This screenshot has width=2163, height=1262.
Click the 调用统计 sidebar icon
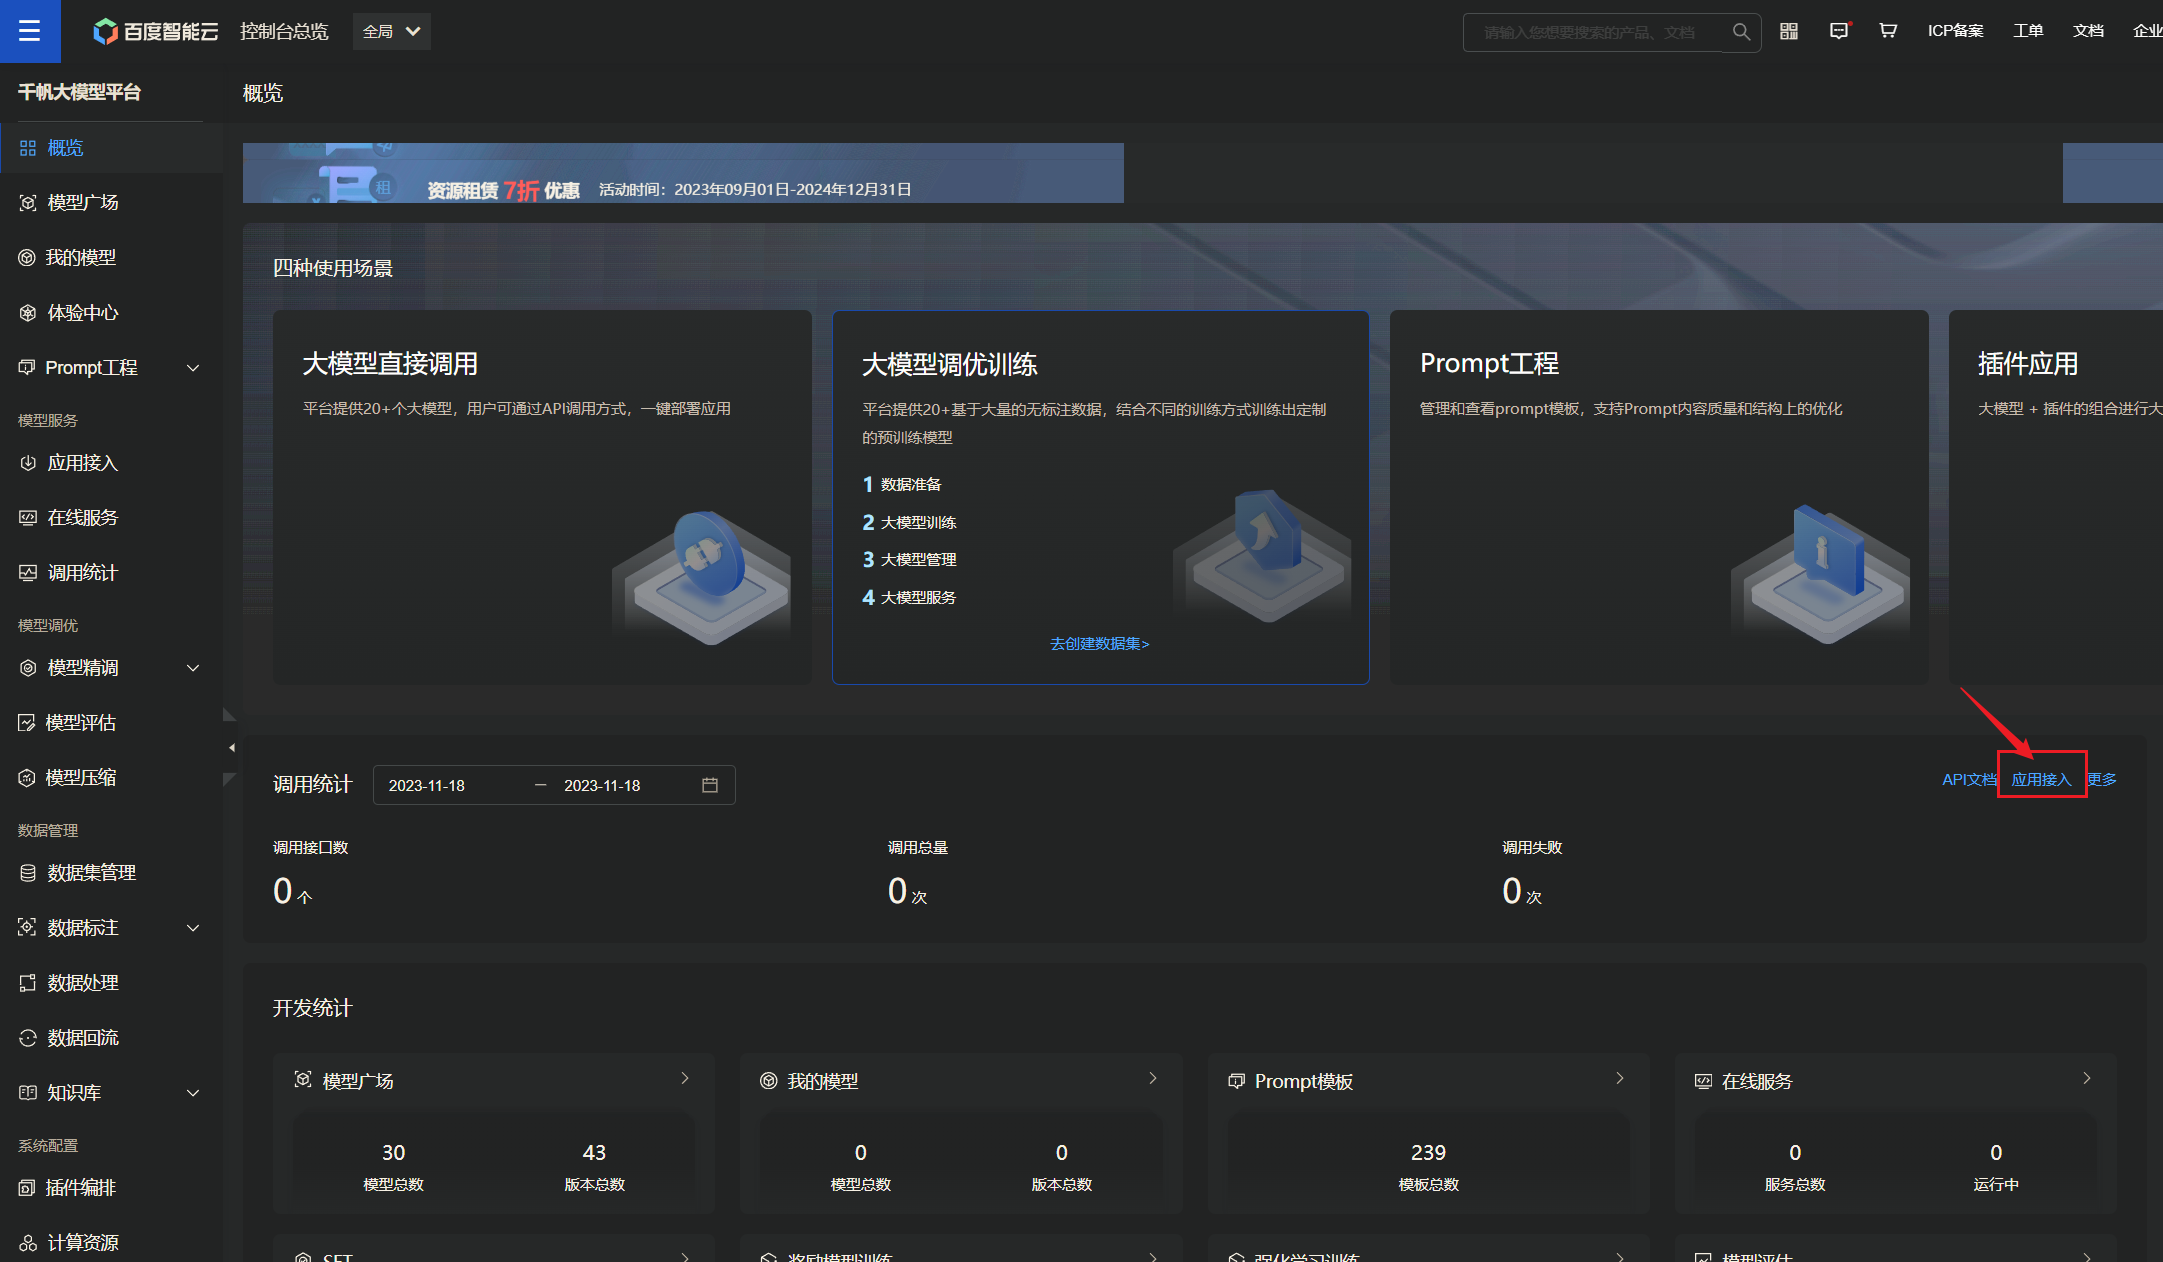(28, 573)
